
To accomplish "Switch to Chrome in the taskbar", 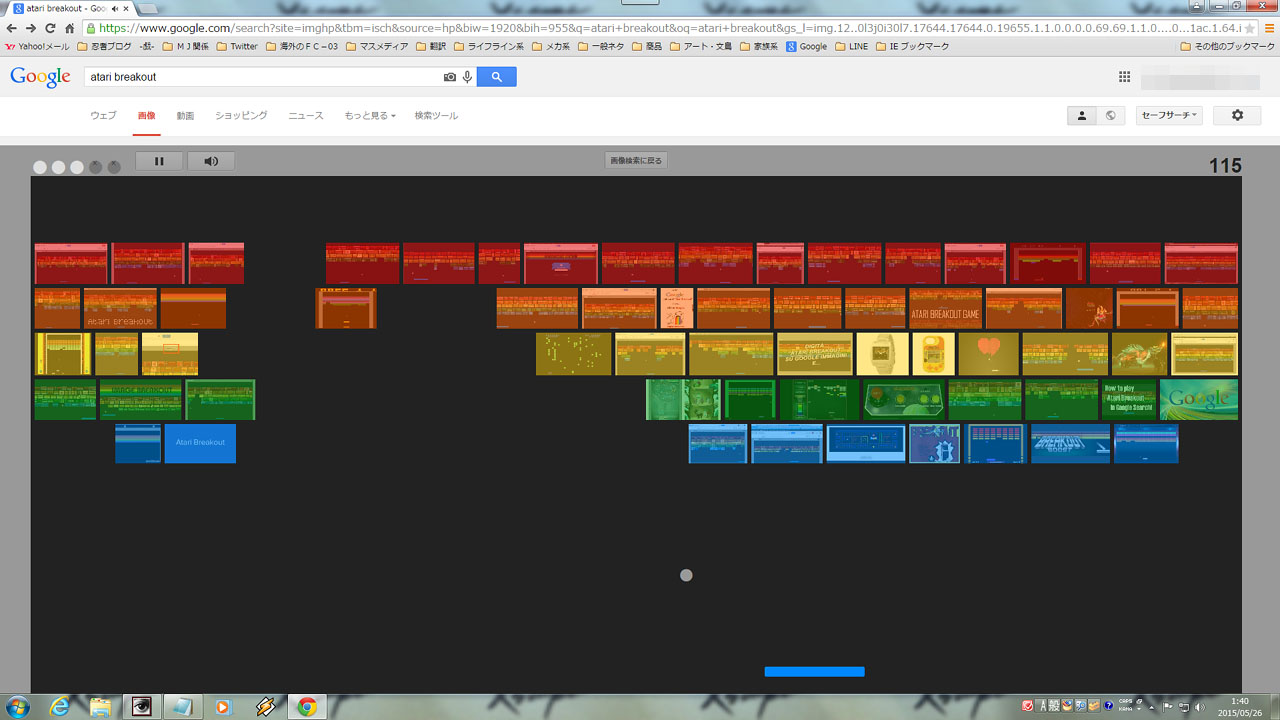I will coord(307,707).
